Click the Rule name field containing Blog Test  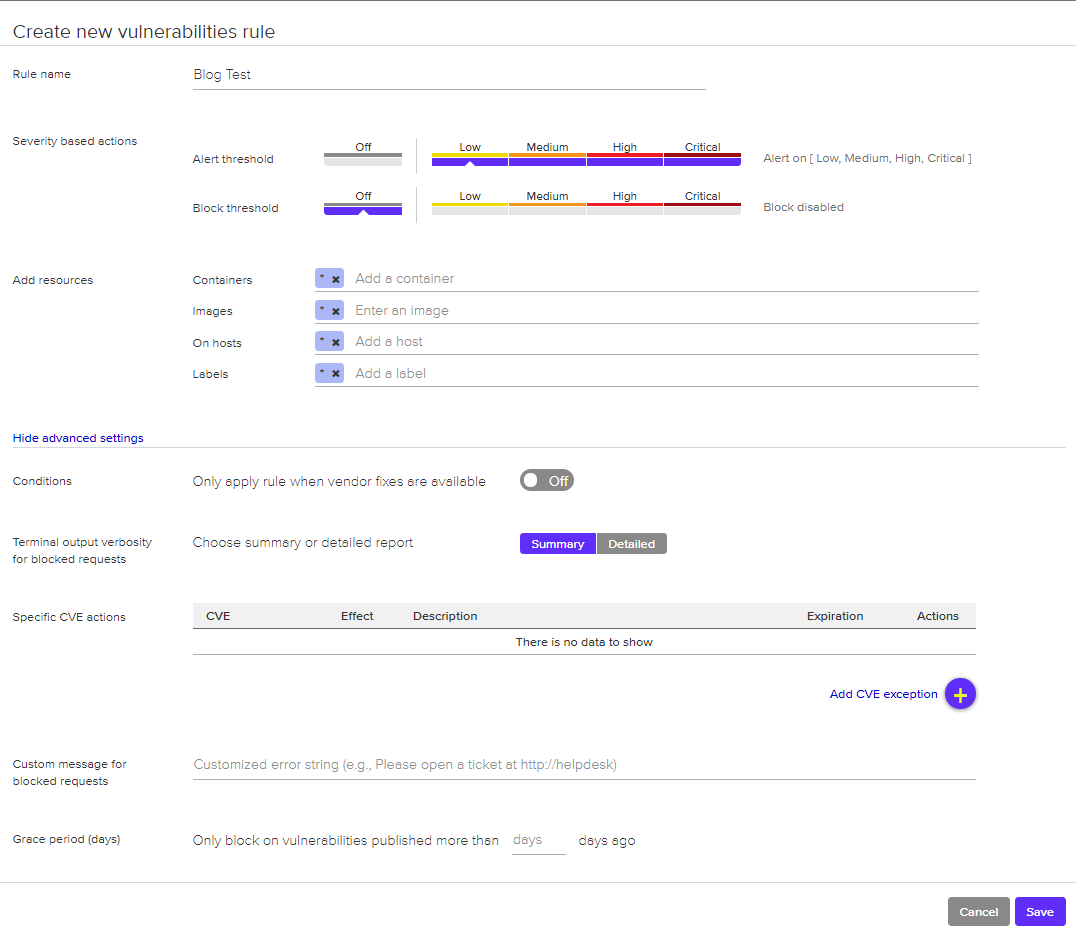tap(448, 75)
